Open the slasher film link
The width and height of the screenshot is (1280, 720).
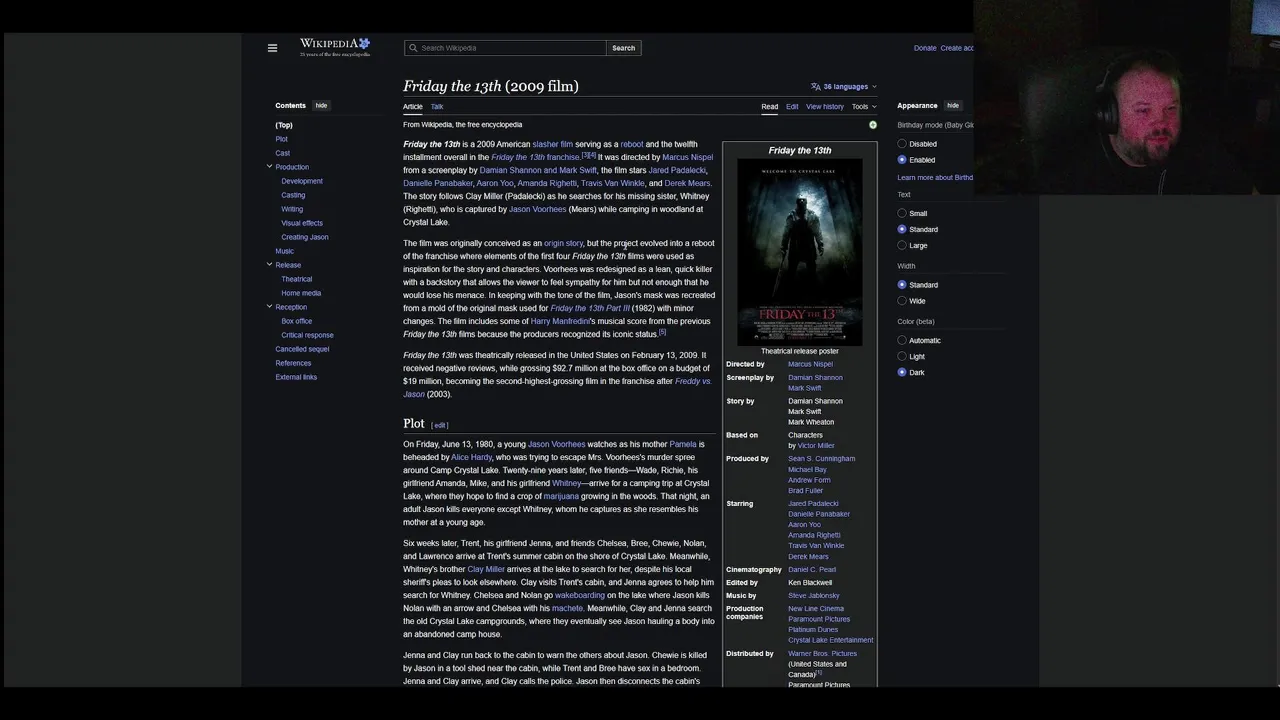pyautogui.click(x=553, y=144)
